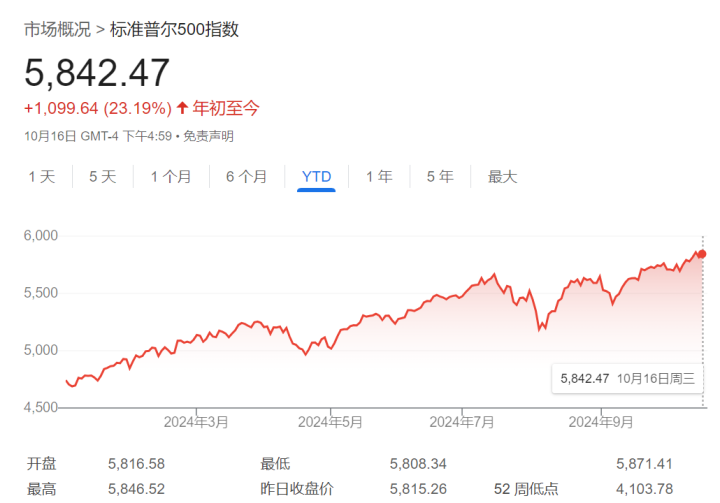
Task: Click the +1,099.64 (23.19%) change text
Action: click(x=98, y=108)
